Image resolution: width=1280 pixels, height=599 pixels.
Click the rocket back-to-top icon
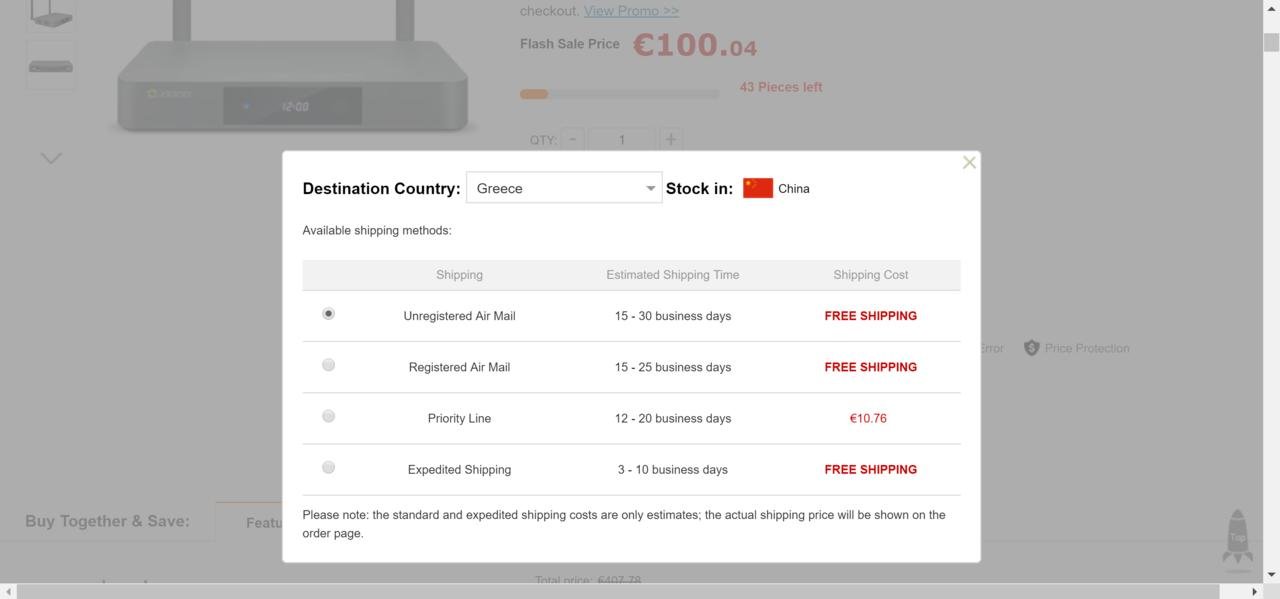[x=1237, y=537]
